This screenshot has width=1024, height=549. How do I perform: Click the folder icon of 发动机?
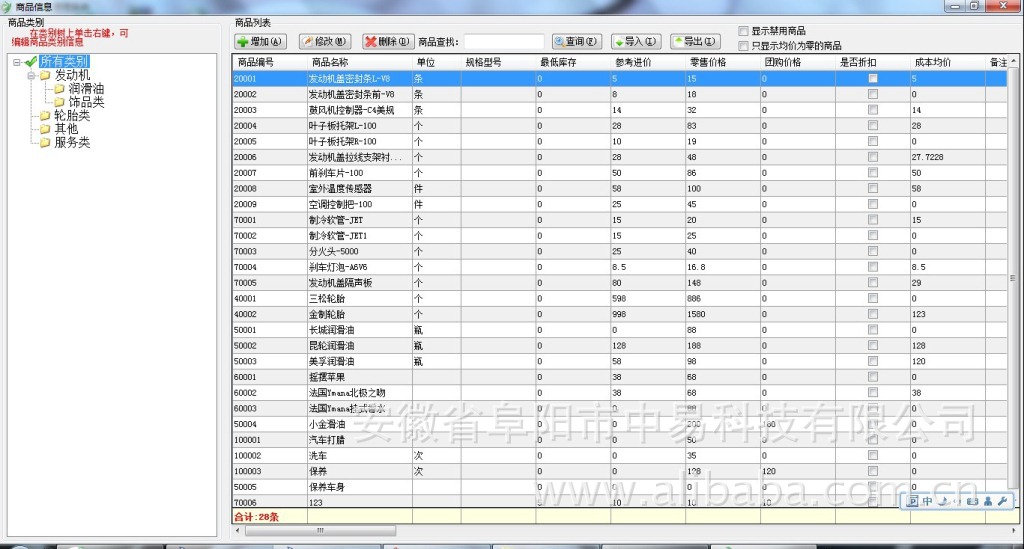click(x=45, y=76)
